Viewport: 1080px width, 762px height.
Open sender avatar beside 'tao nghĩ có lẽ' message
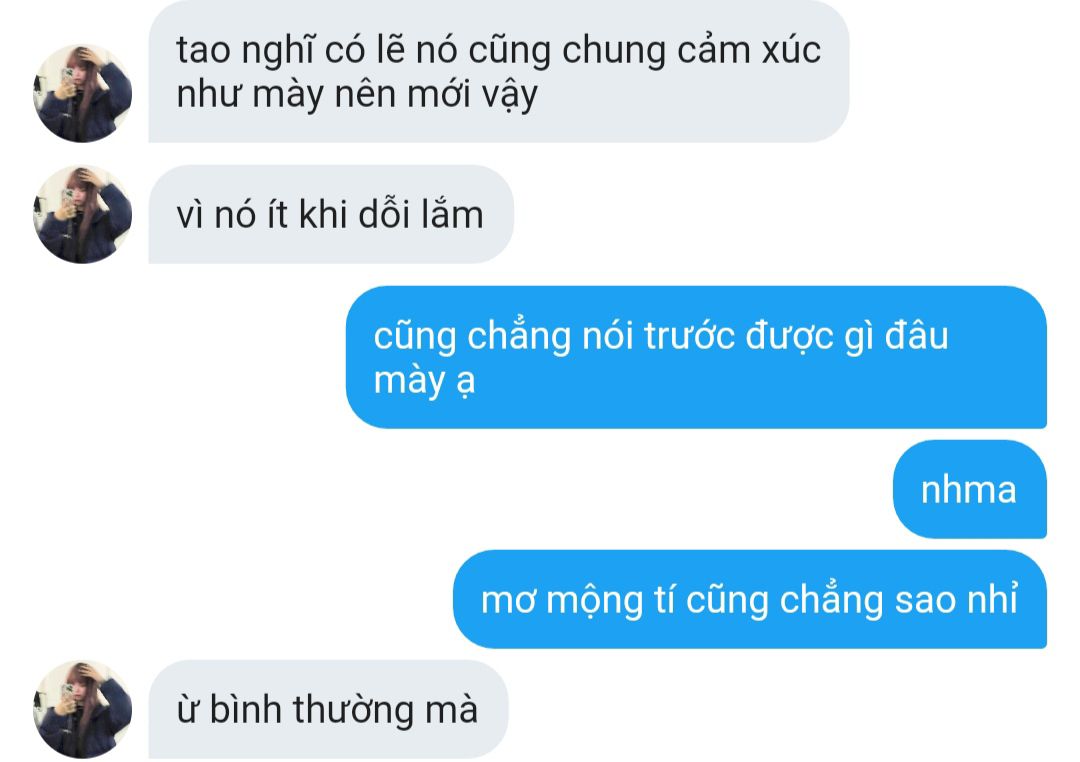(x=83, y=93)
